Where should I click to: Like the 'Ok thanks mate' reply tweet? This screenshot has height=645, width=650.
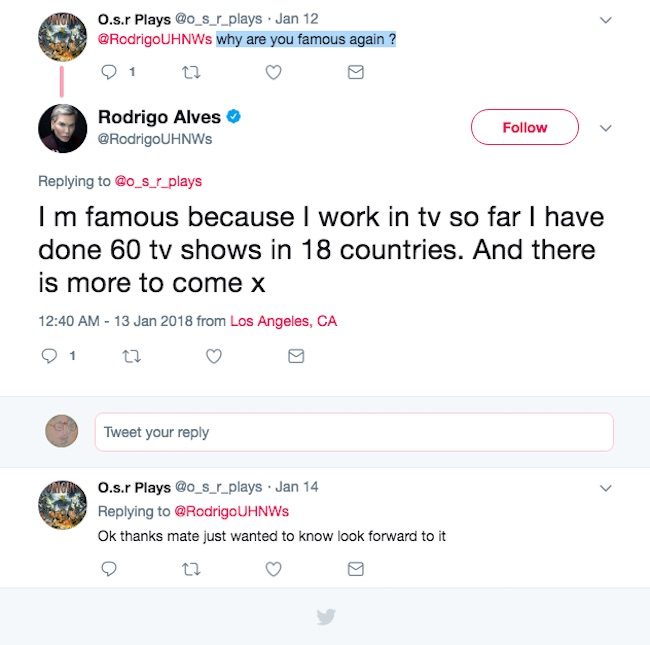click(273, 568)
